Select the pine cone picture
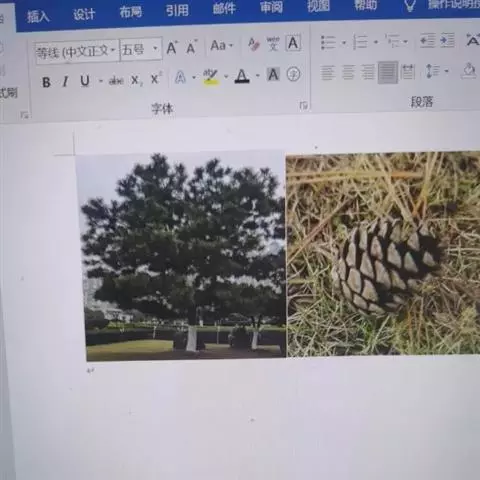 (x=383, y=254)
